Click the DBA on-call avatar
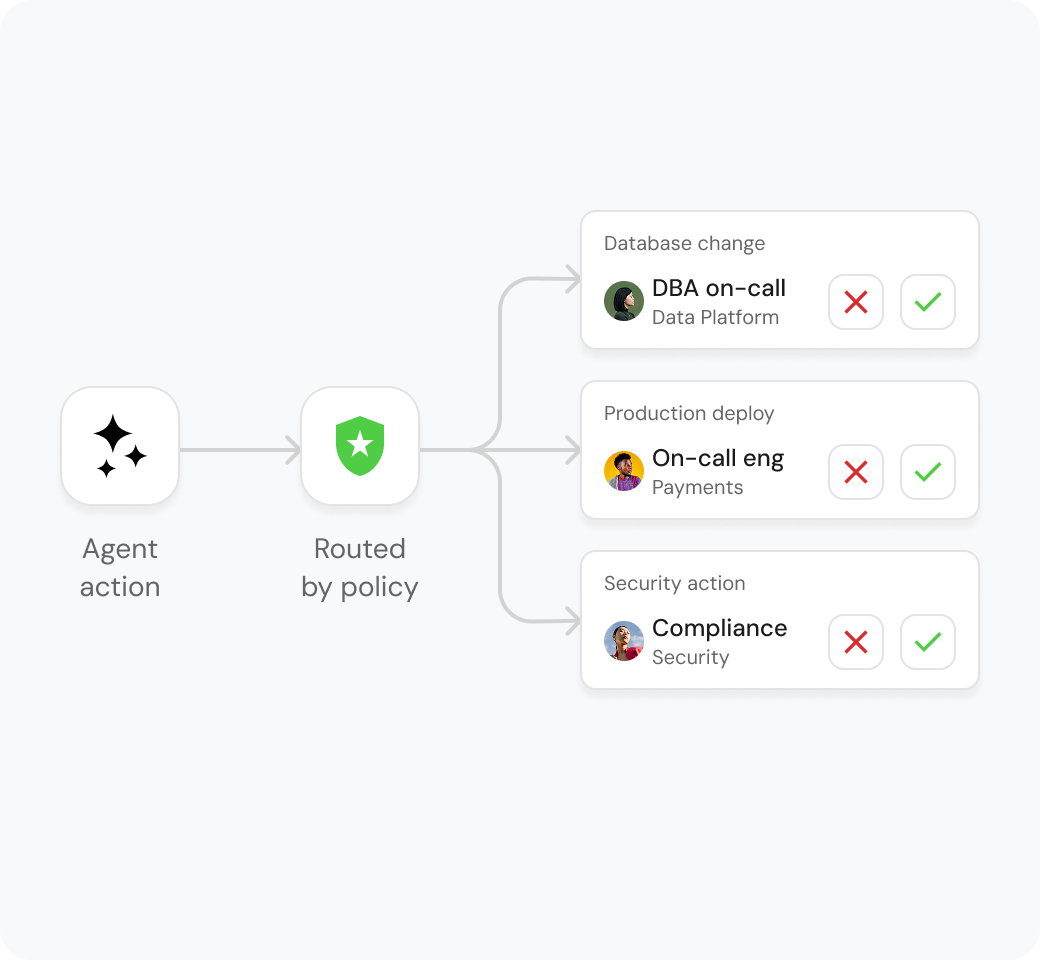1040x960 pixels. tap(623, 301)
